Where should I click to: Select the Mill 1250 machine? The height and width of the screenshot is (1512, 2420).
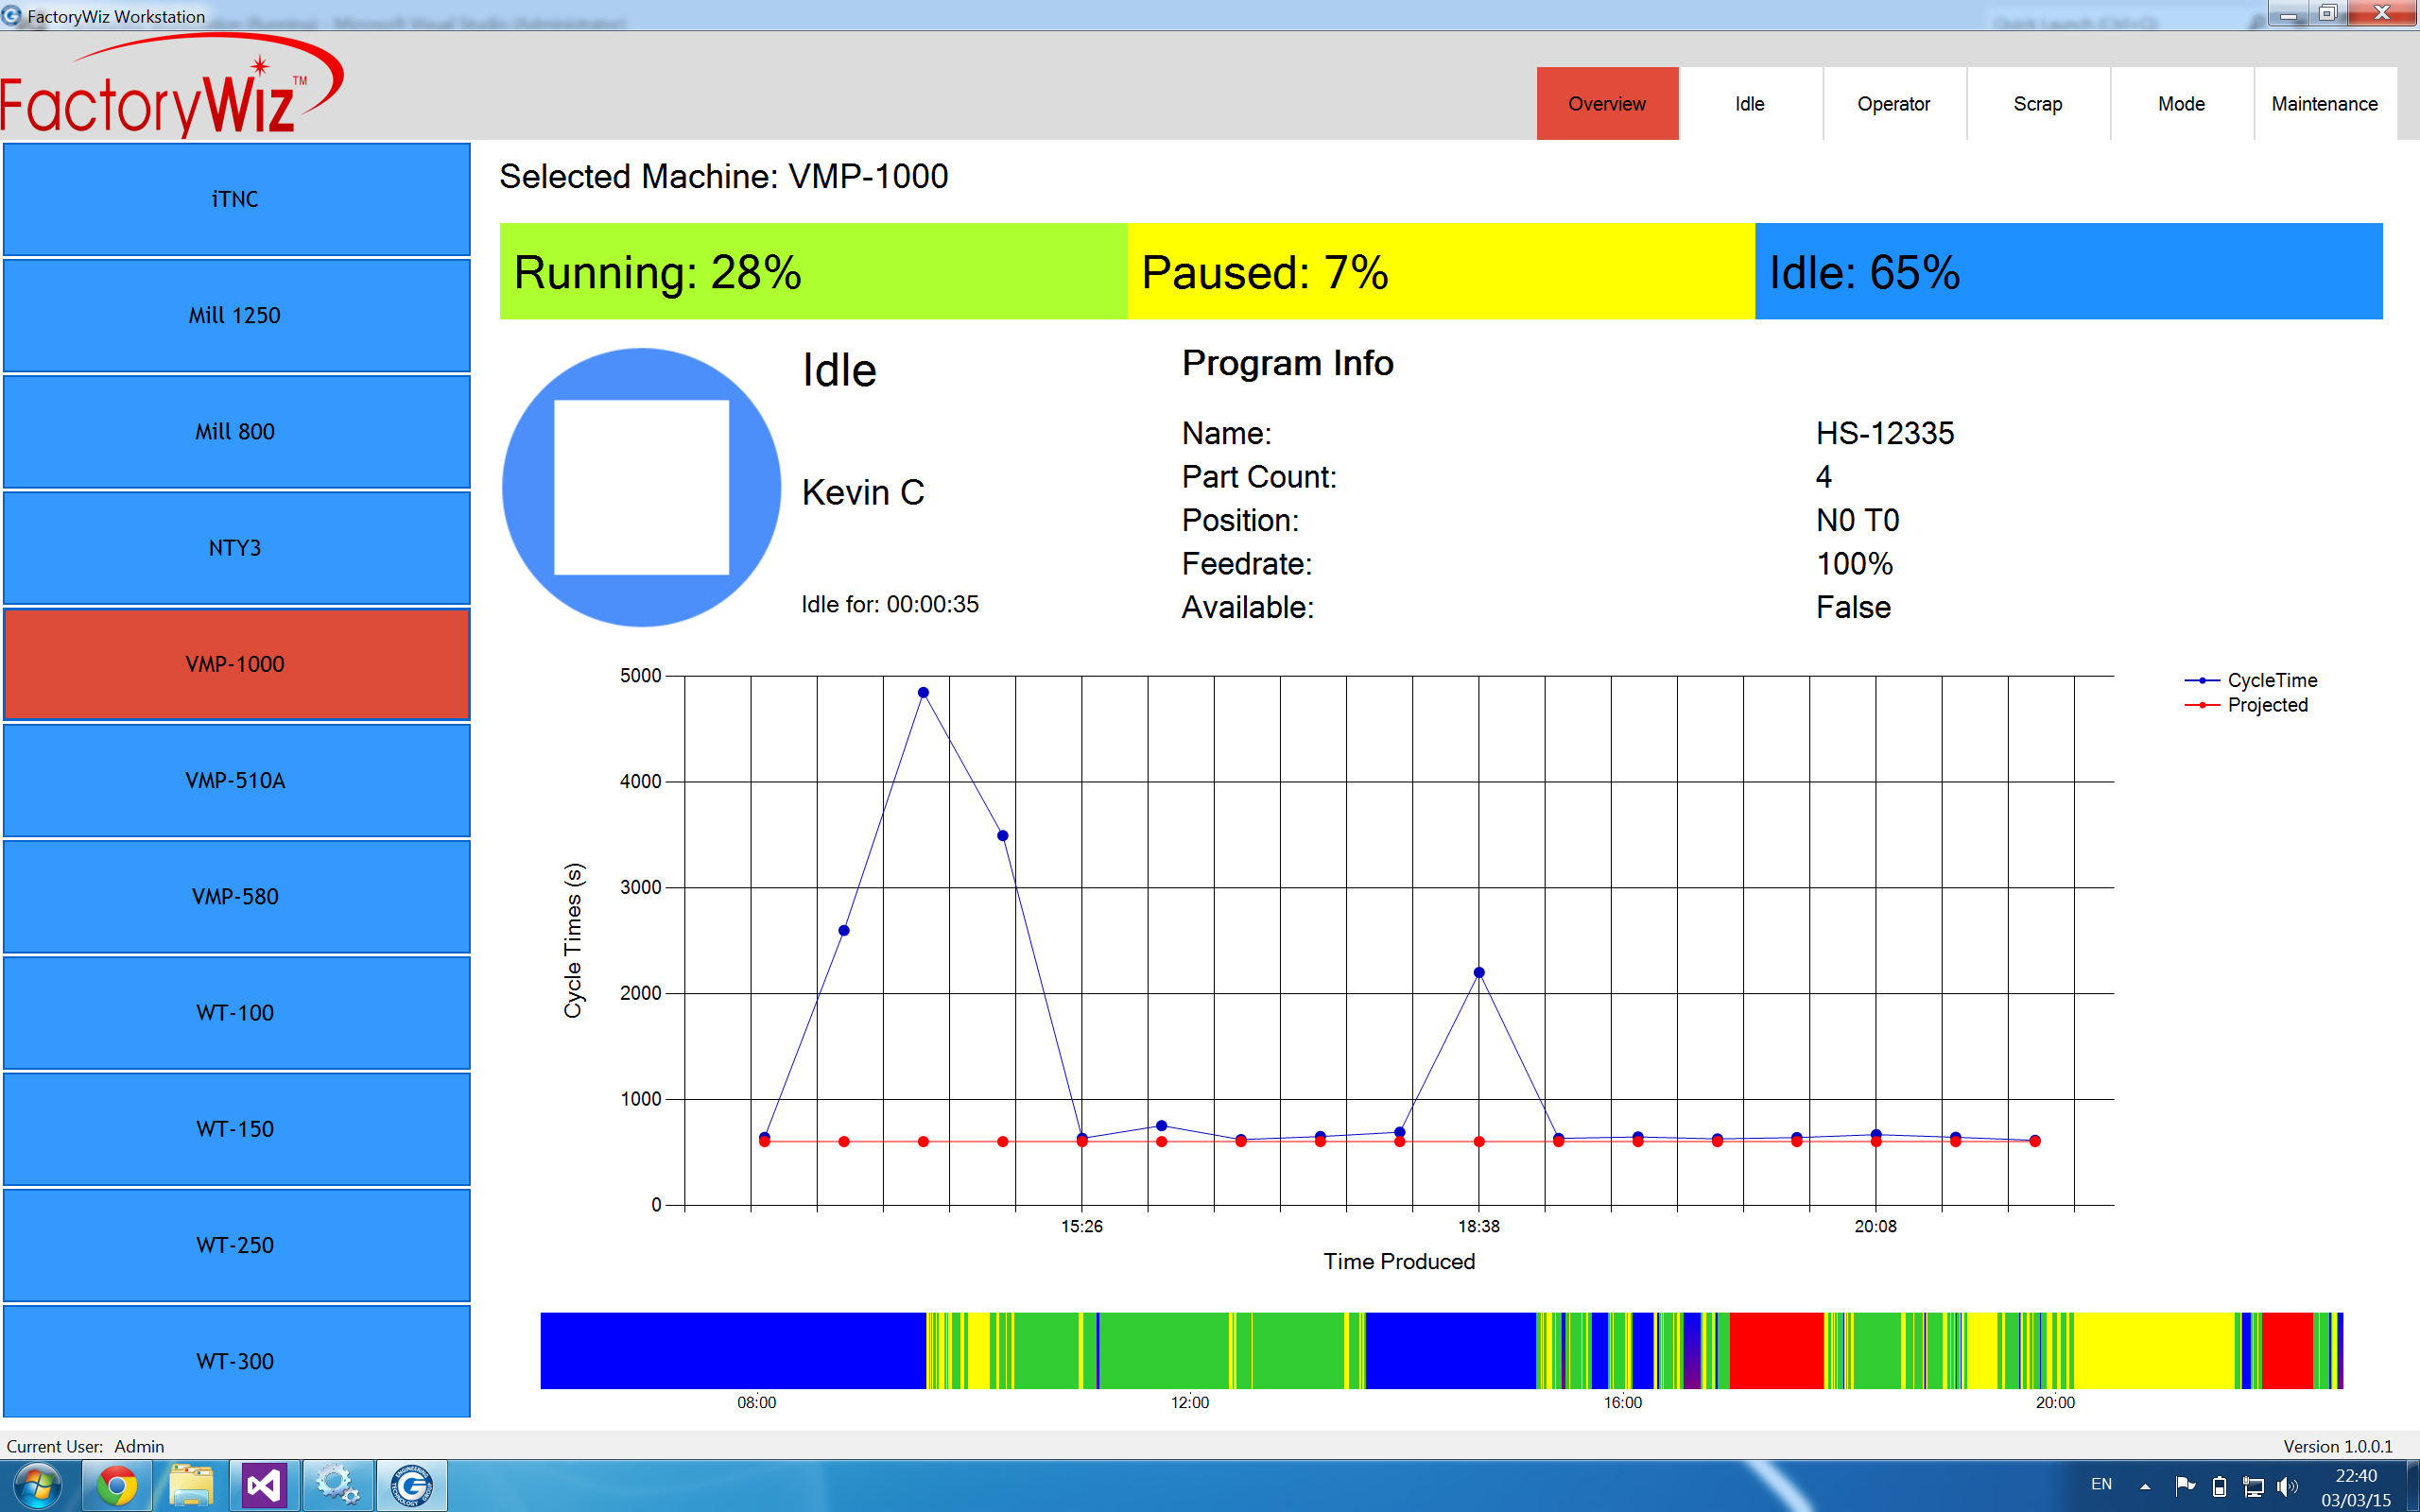pos(236,315)
